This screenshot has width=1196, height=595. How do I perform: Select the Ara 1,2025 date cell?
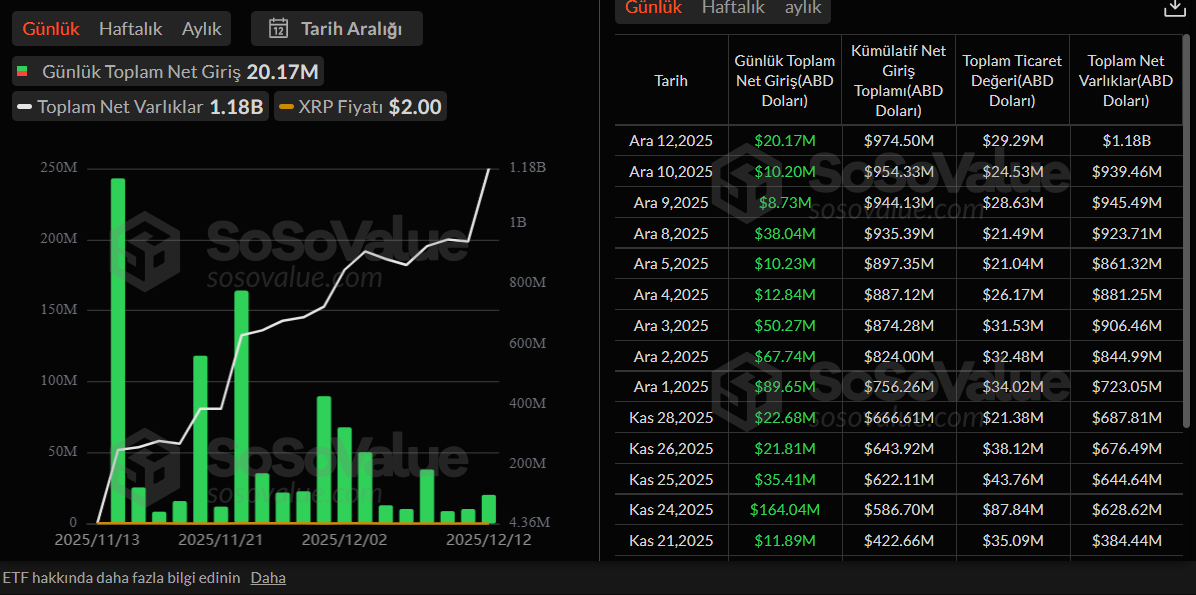(x=671, y=387)
